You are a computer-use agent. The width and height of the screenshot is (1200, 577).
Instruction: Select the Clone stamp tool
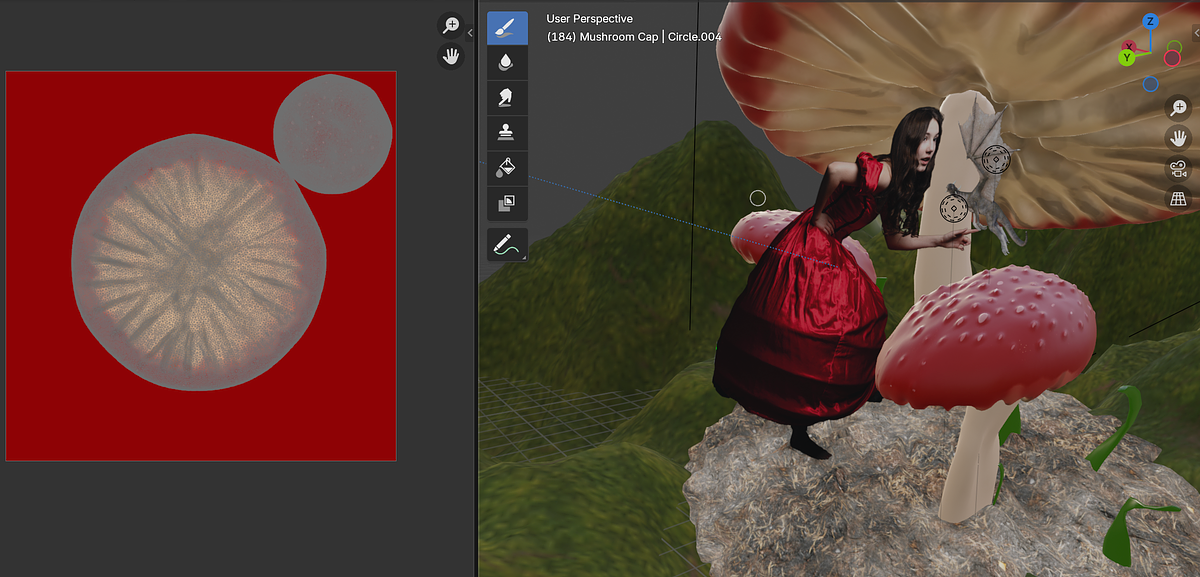tap(507, 132)
